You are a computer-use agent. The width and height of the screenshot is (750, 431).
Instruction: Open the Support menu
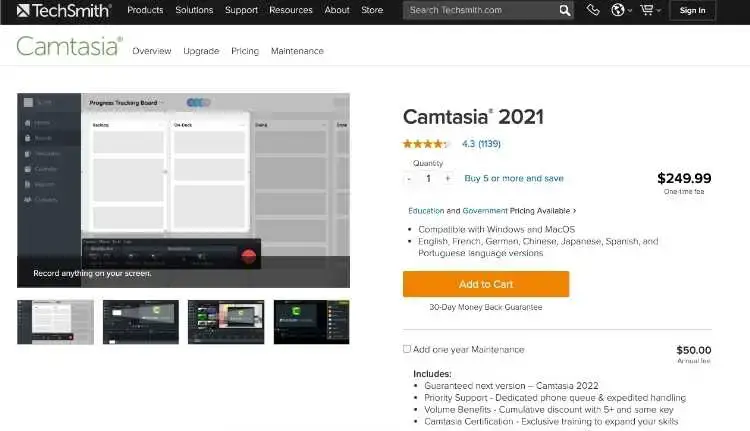click(x=241, y=10)
